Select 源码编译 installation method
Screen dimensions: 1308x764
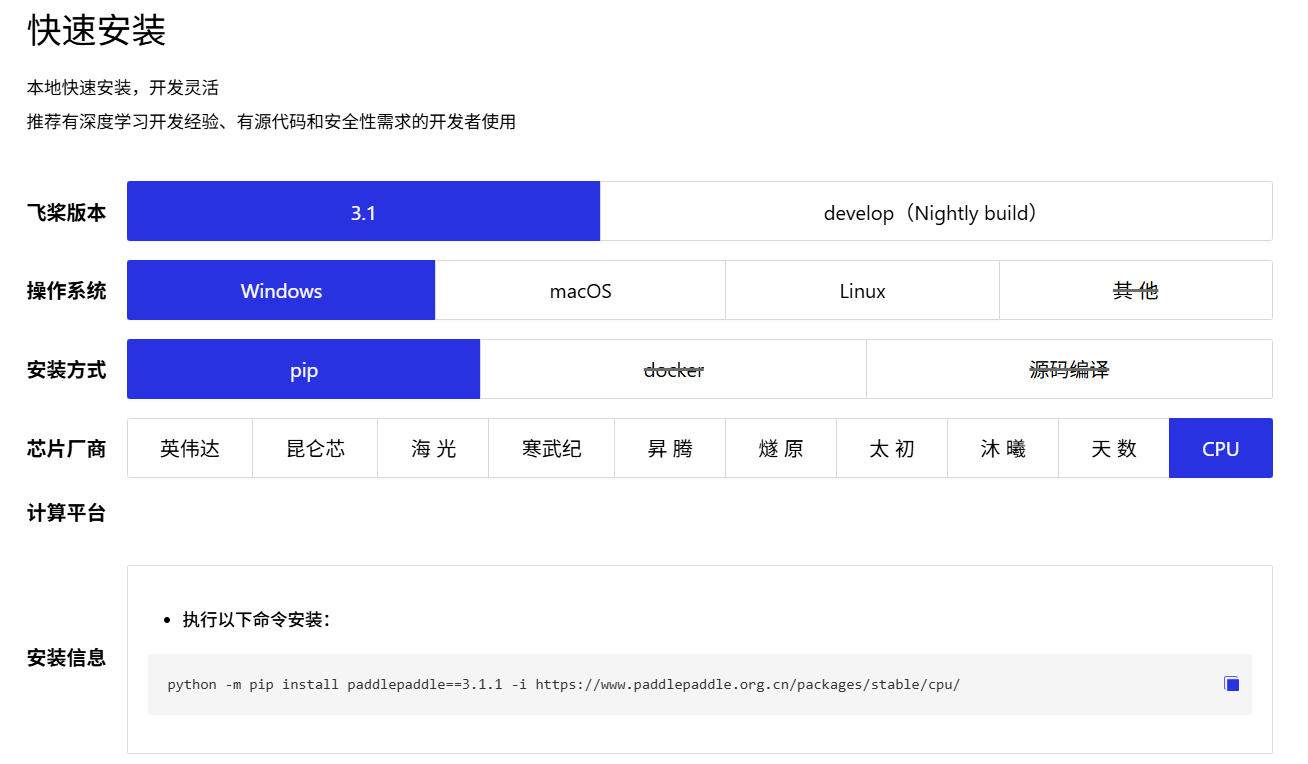[1069, 369]
